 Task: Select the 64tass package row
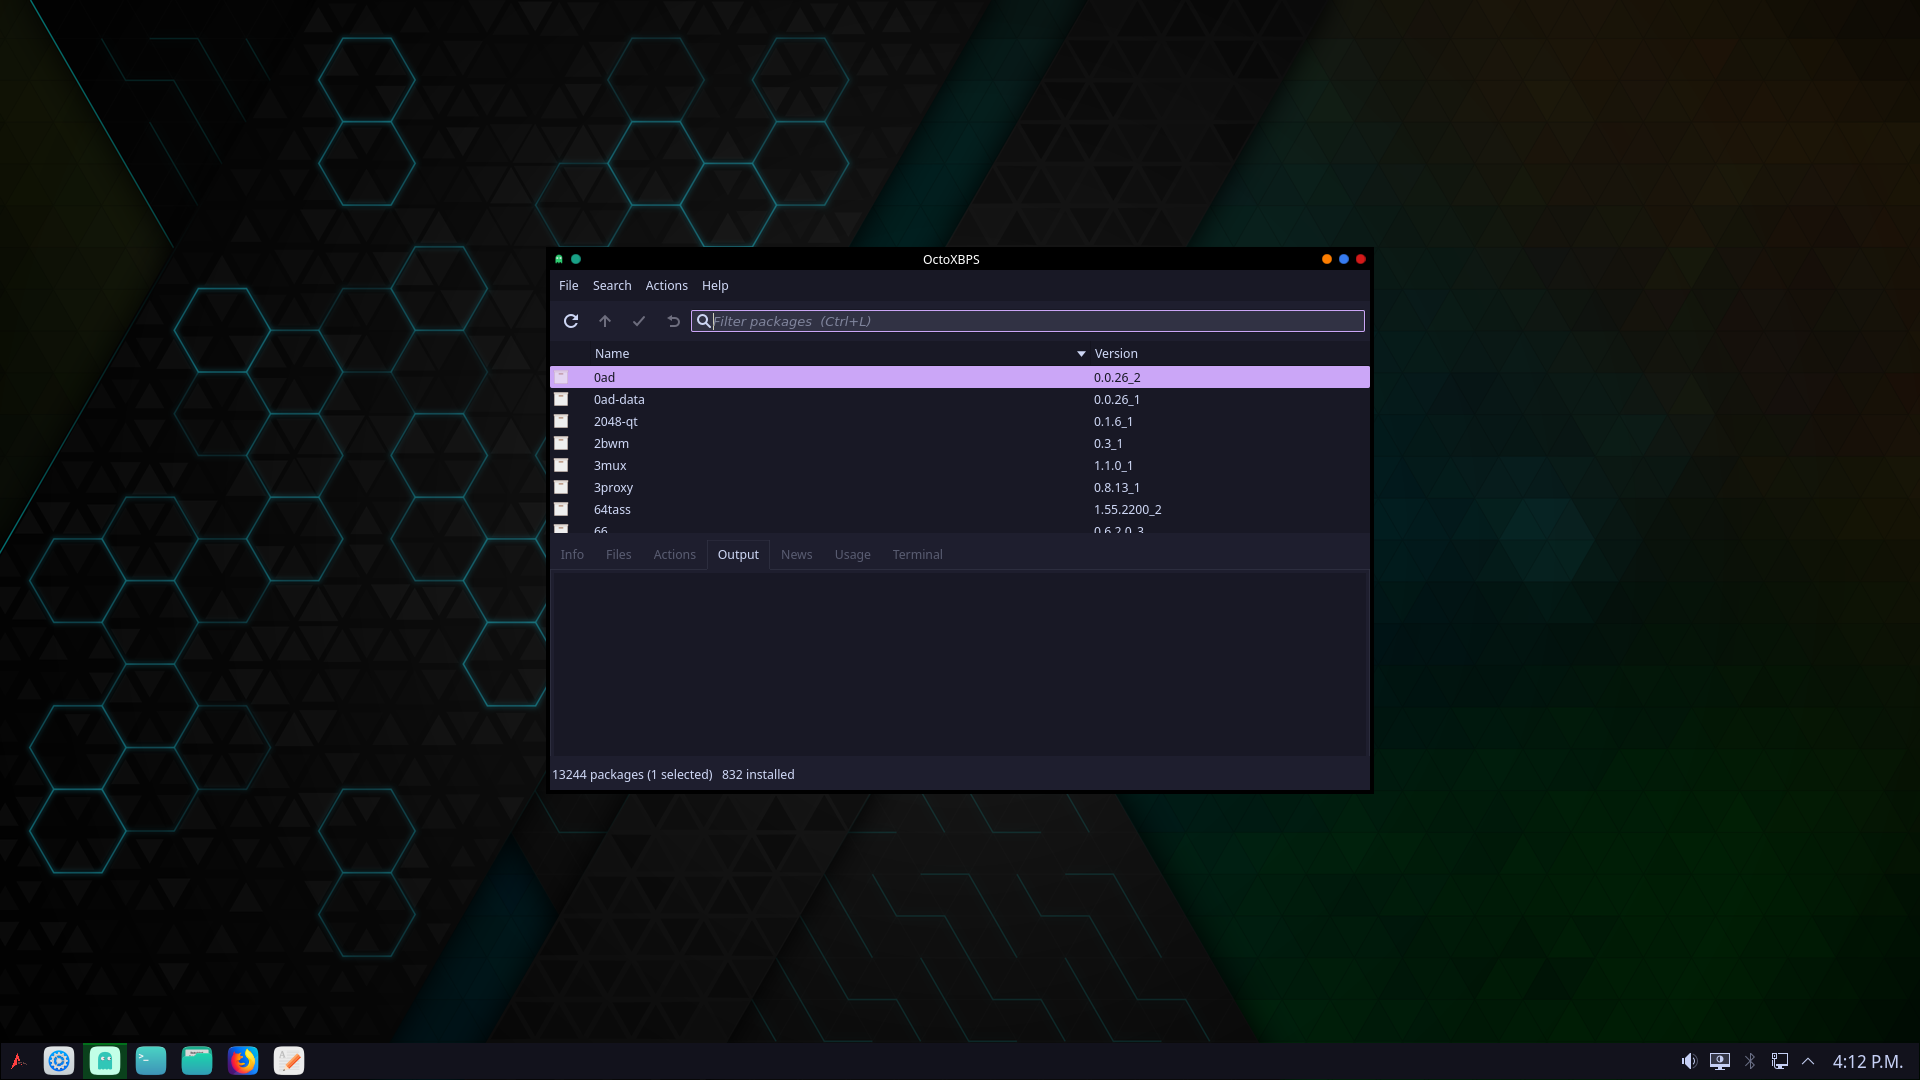tap(959, 509)
